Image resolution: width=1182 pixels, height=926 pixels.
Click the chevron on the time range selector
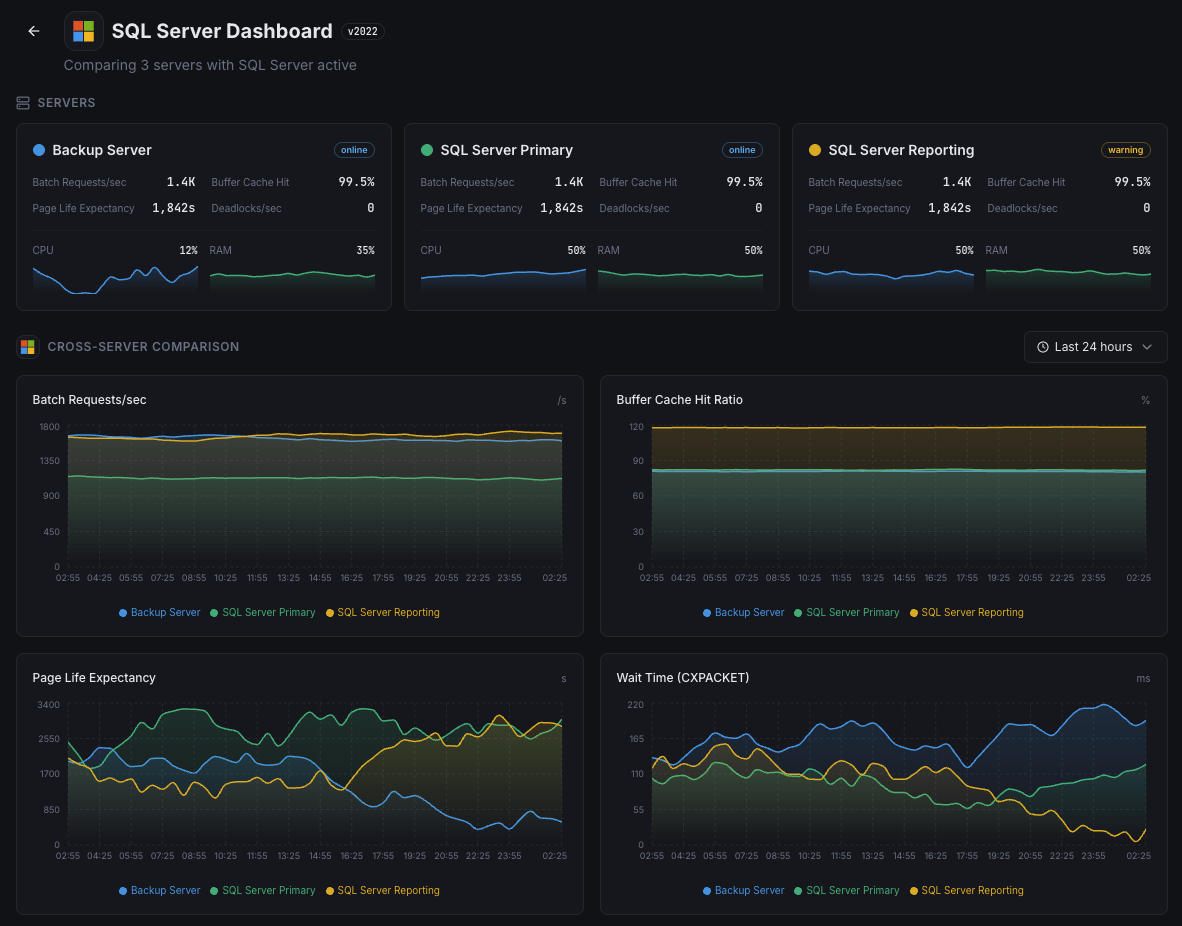[1148, 347]
